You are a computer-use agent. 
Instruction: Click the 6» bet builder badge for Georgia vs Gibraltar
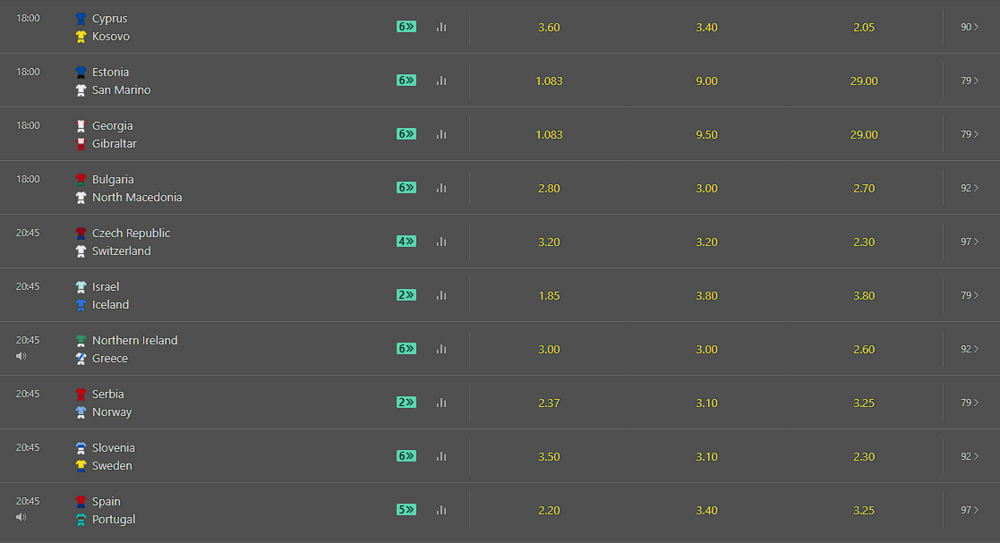[x=406, y=134]
